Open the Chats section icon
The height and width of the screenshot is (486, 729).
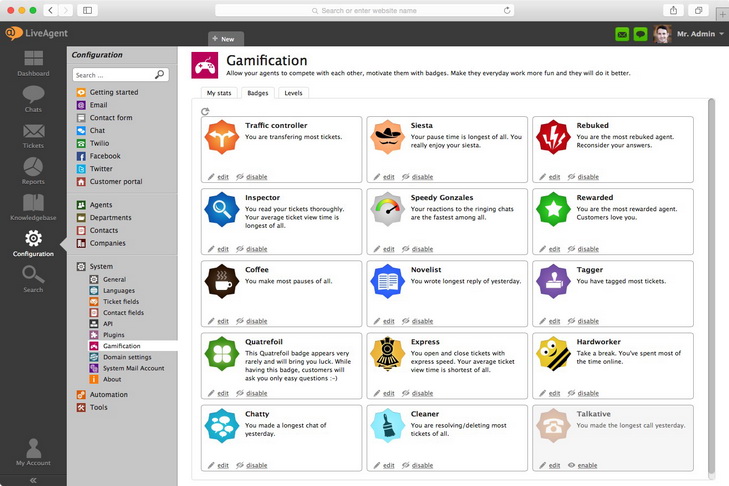[33, 94]
